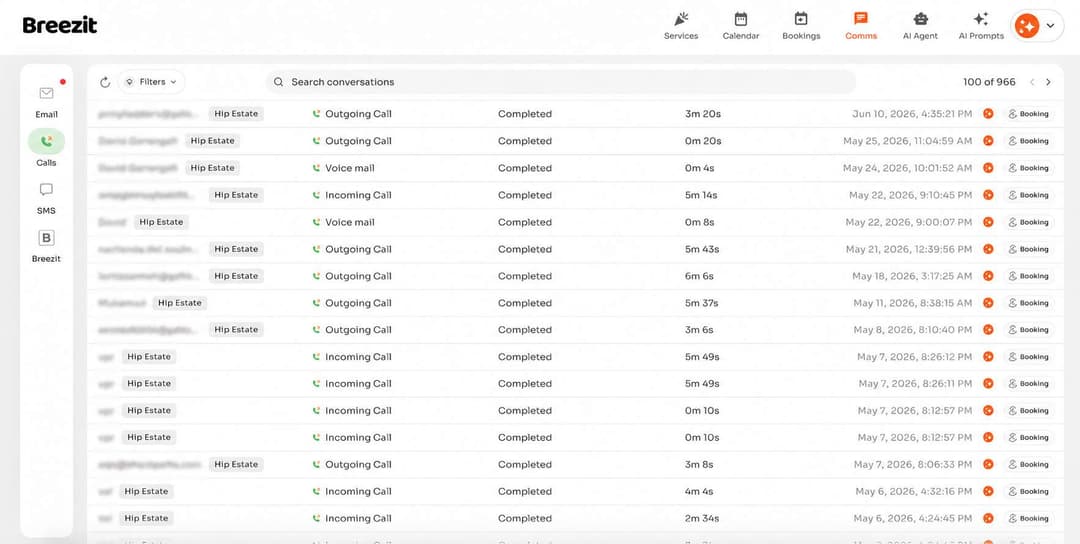Click date May 7, 2026, 8:26:12 PM
Viewport: 1080px width, 544px height.
click(915, 357)
